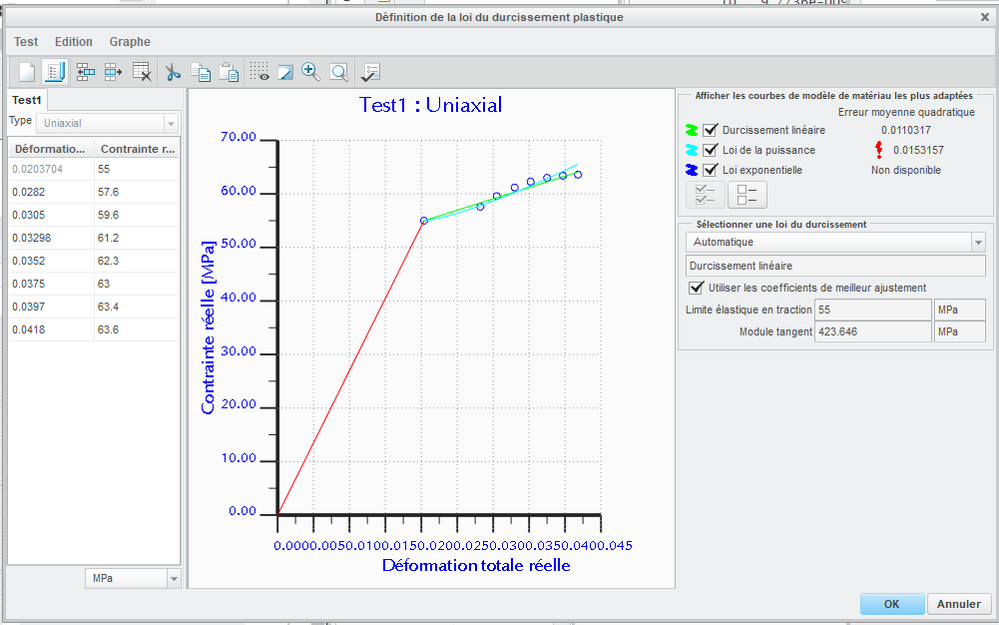Screen dimensions: 999x625
Task: Click the green linear hardening color swatch
Action: point(690,130)
